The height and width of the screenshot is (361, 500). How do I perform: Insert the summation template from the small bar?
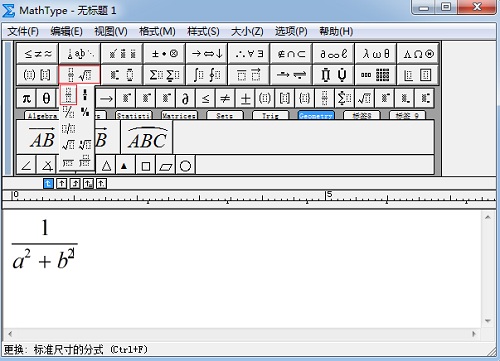tap(345, 98)
